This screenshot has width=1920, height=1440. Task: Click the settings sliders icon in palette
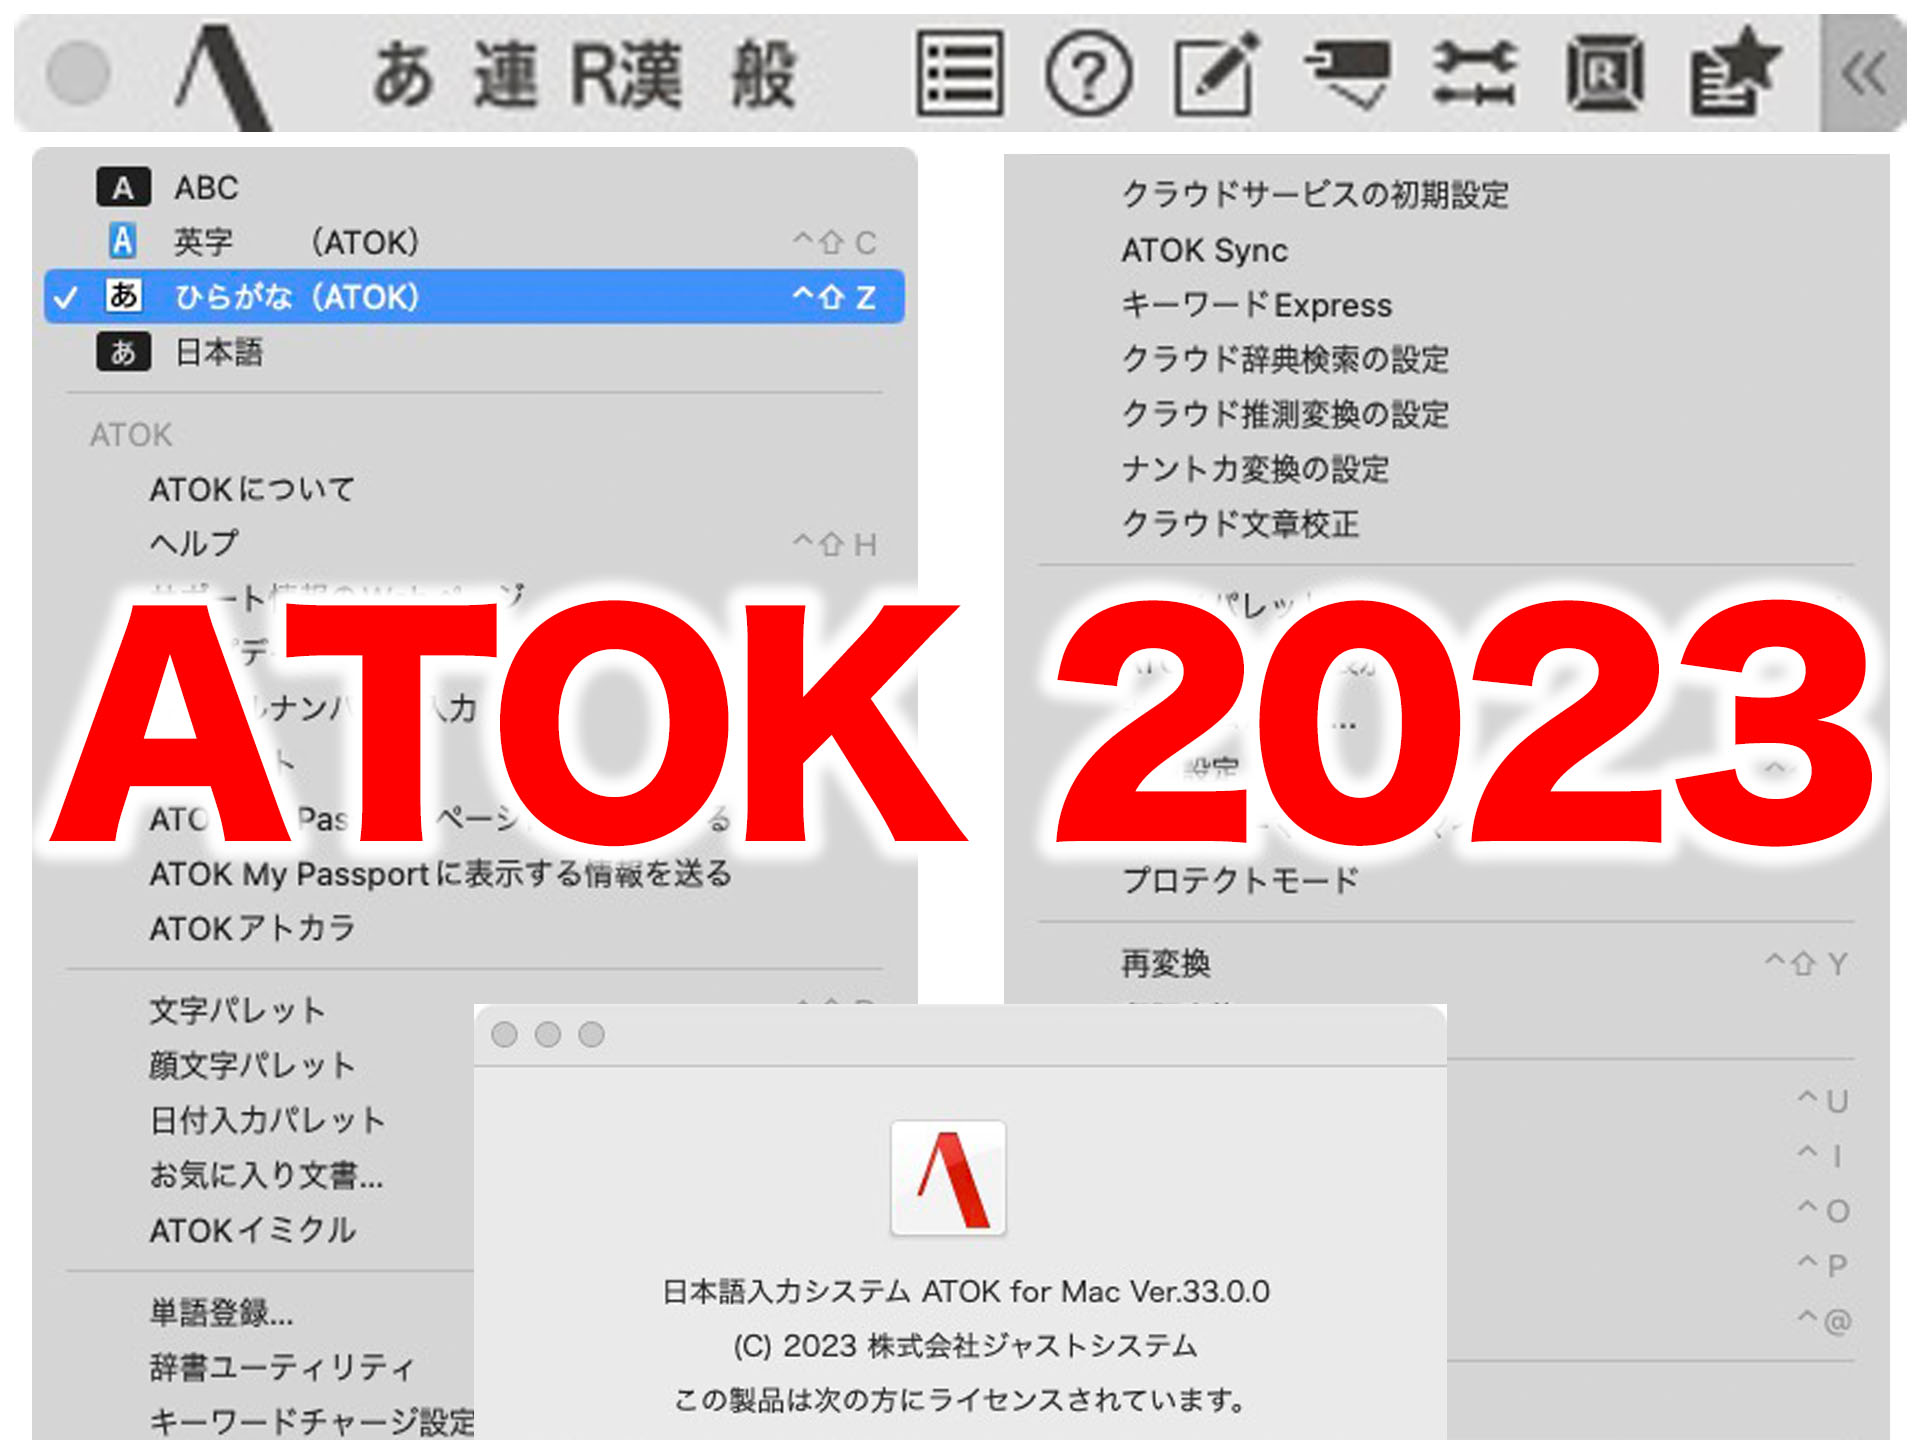click(1474, 73)
